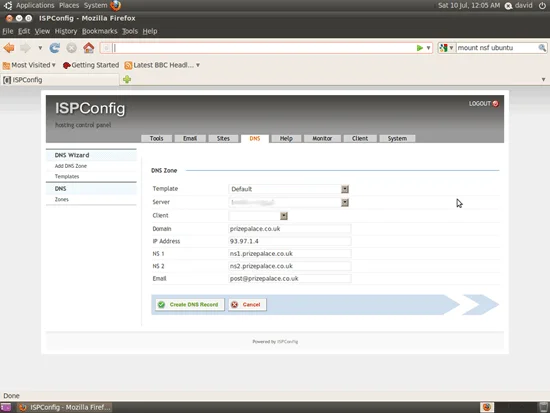Expand the Latest BBC Headlines feed
The width and height of the screenshot is (550, 413).
162,65
